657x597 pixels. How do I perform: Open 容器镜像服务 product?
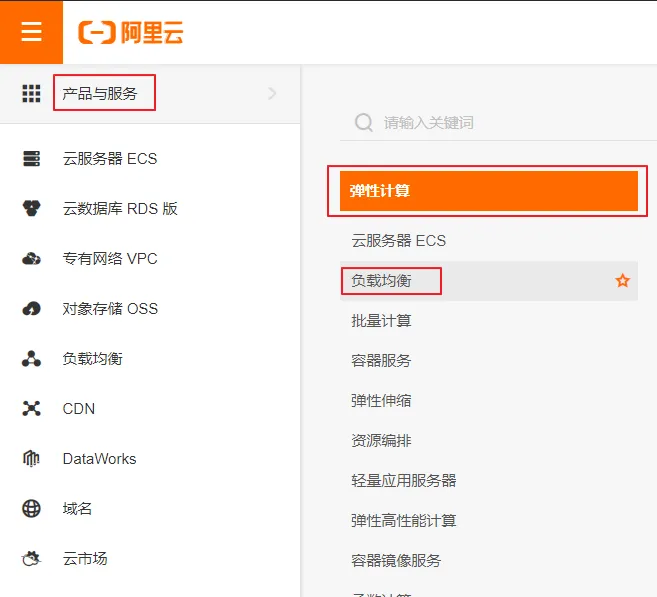[x=396, y=560]
